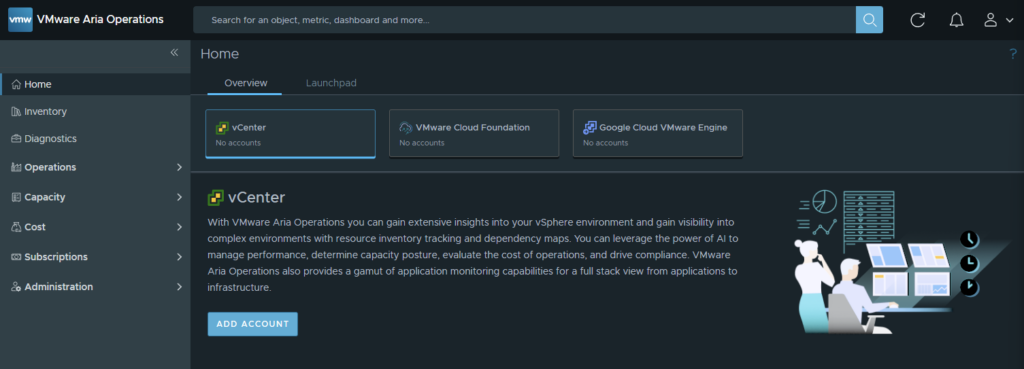
Task: Switch to the Overview tab
Action: coord(246,83)
